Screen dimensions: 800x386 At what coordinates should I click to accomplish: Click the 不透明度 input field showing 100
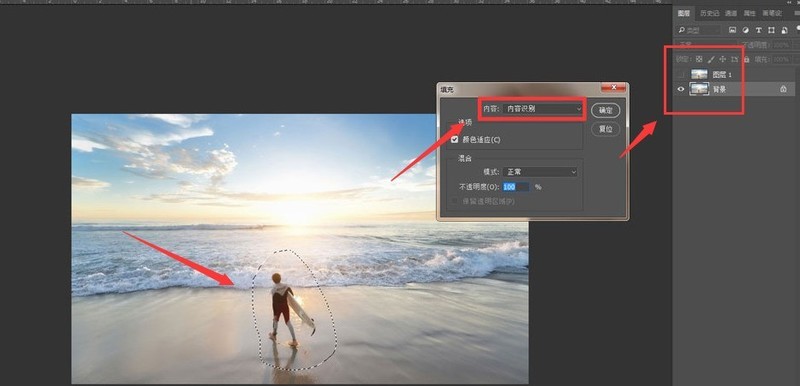516,187
